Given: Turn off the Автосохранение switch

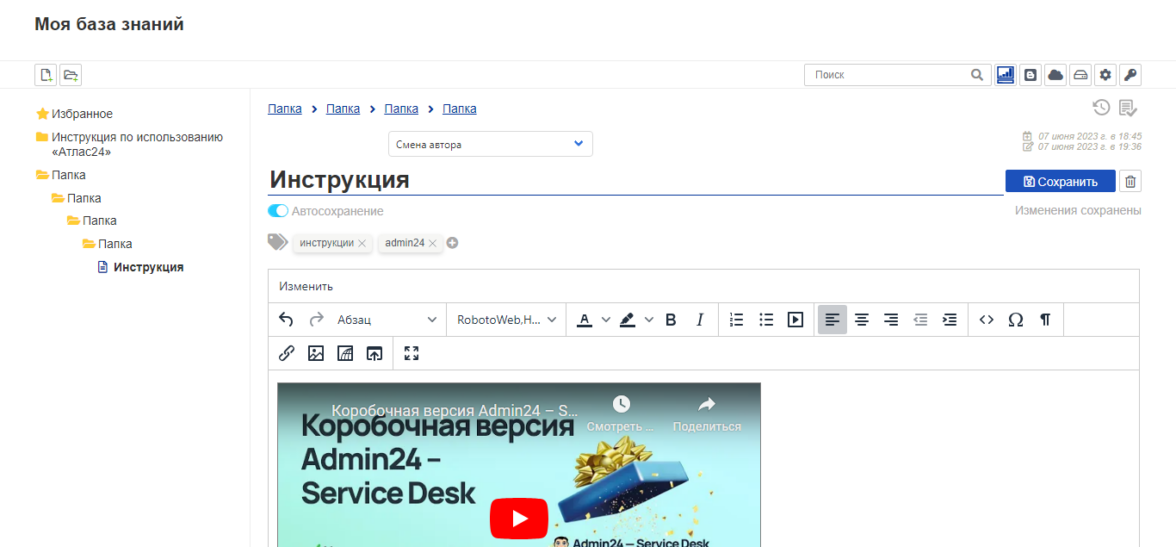Looking at the screenshot, I should [278, 211].
